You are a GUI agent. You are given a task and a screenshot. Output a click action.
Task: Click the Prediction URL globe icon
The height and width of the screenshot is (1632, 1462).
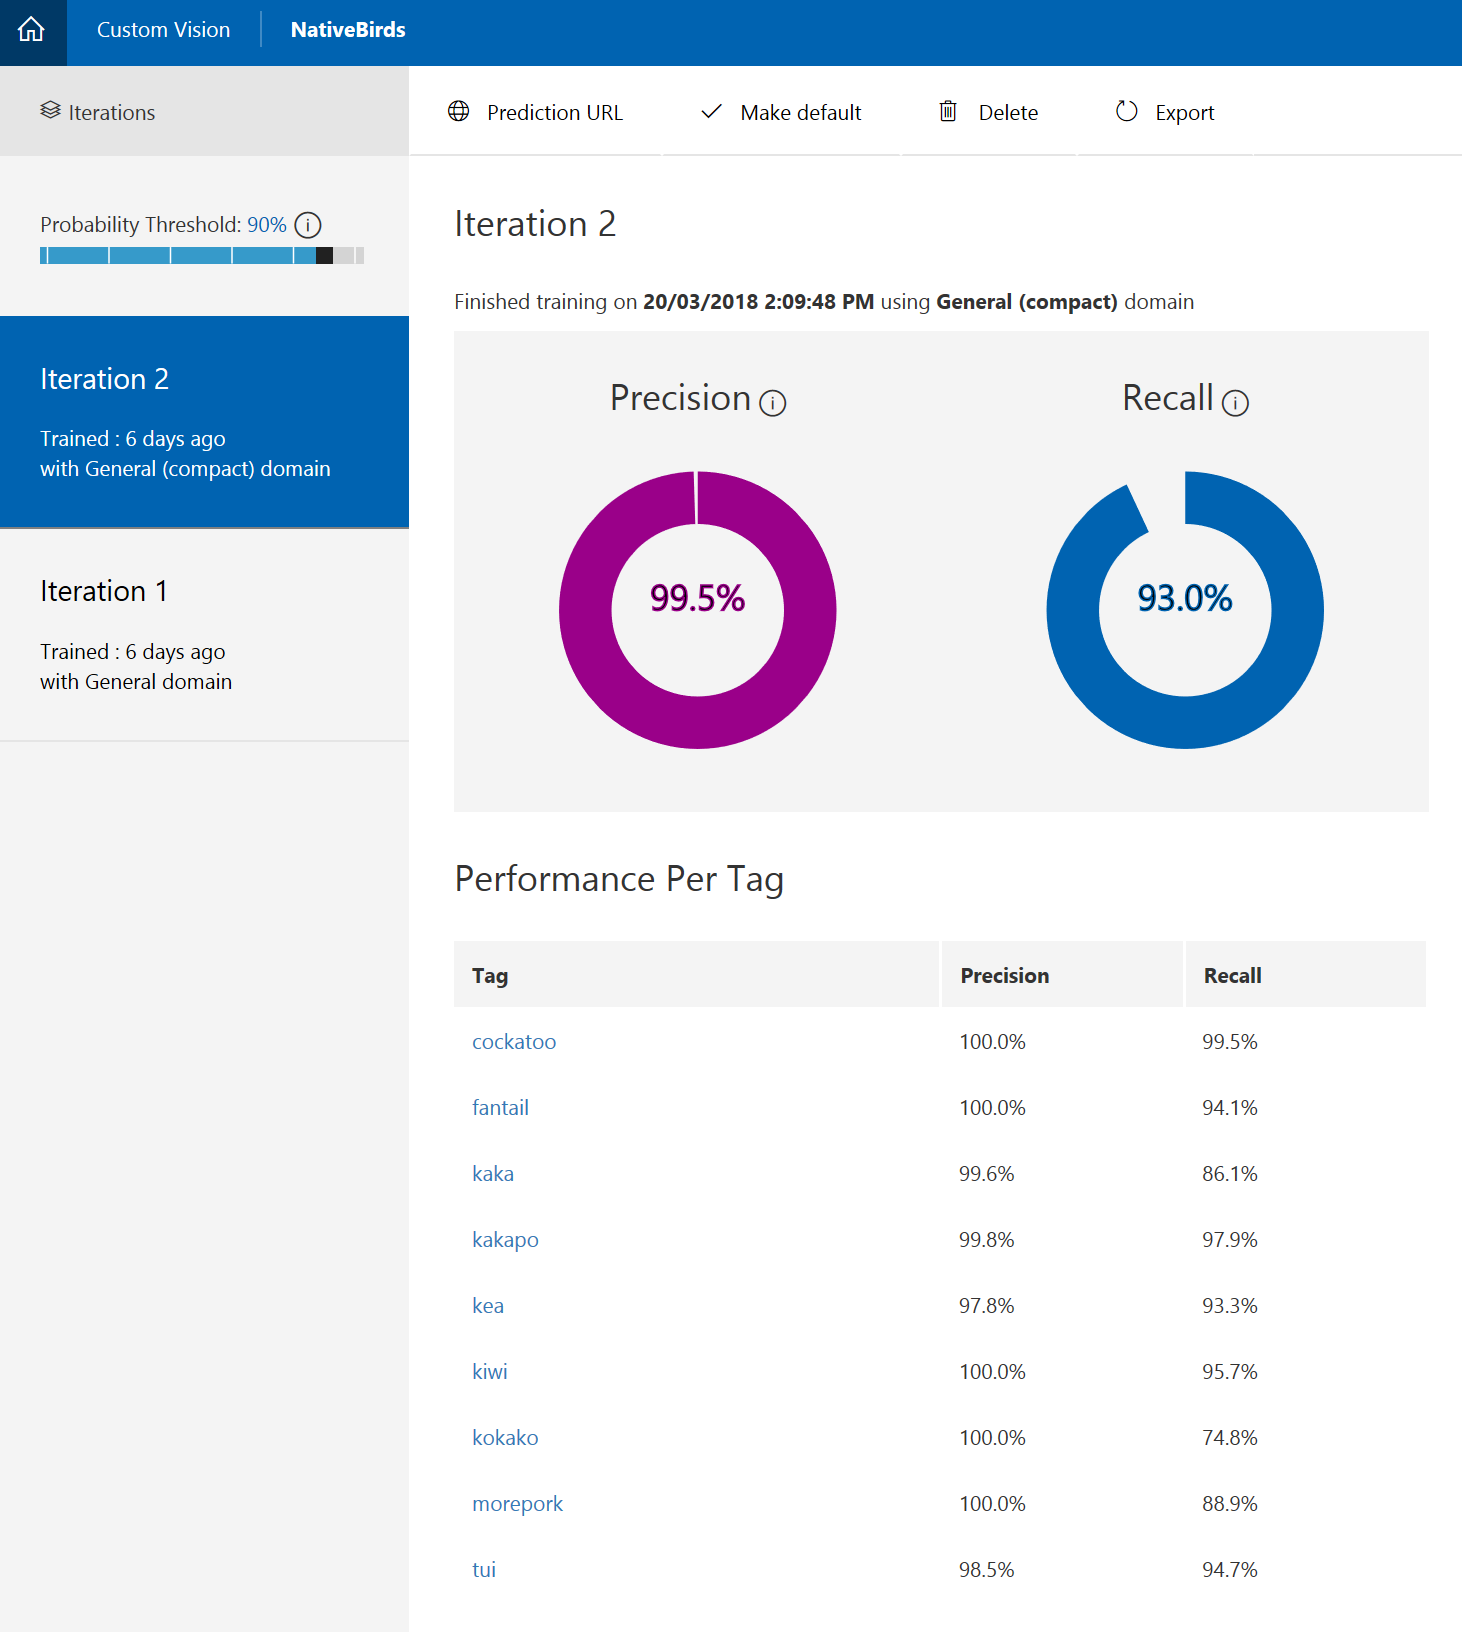coord(459,111)
